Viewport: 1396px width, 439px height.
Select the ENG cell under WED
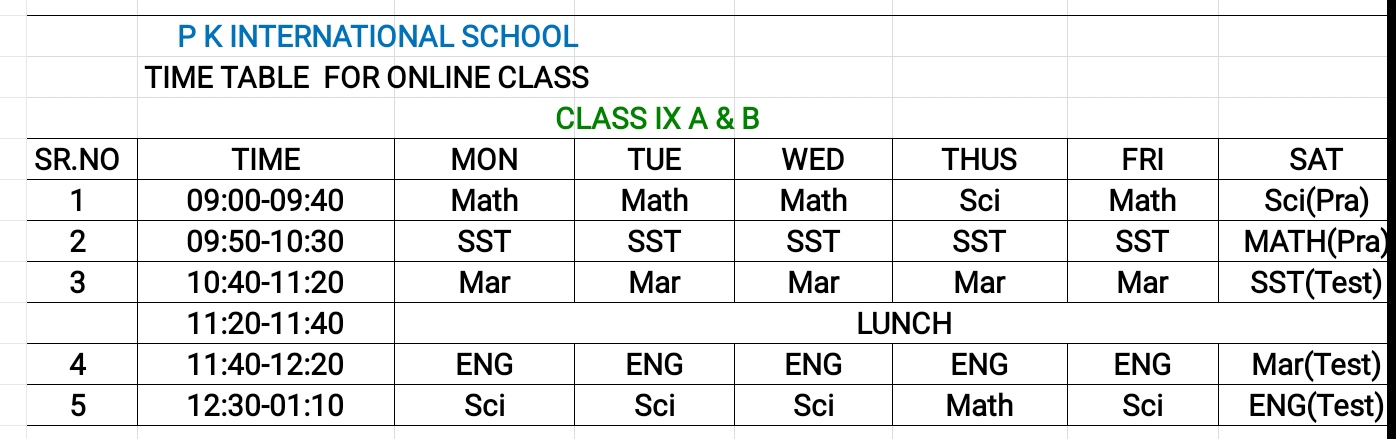pyautogui.click(x=813, y=365)
